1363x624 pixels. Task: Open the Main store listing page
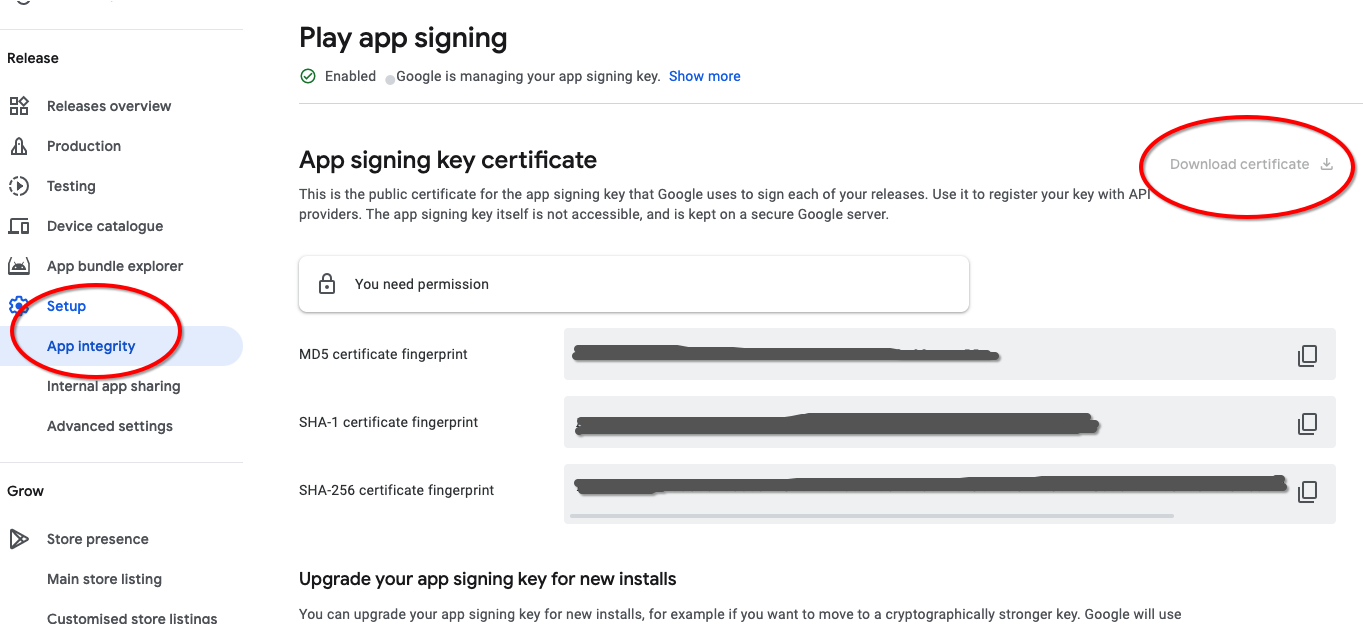pyautogui.click(x=104, y=579)
